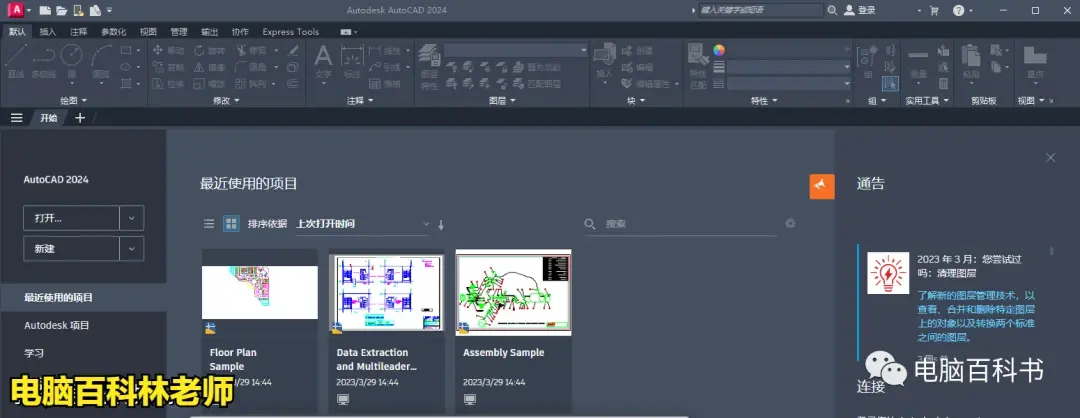Select the Rotate (旋转) tool
The height and width of the screenshot is (418, 1080).
click(x=209, y=50)
